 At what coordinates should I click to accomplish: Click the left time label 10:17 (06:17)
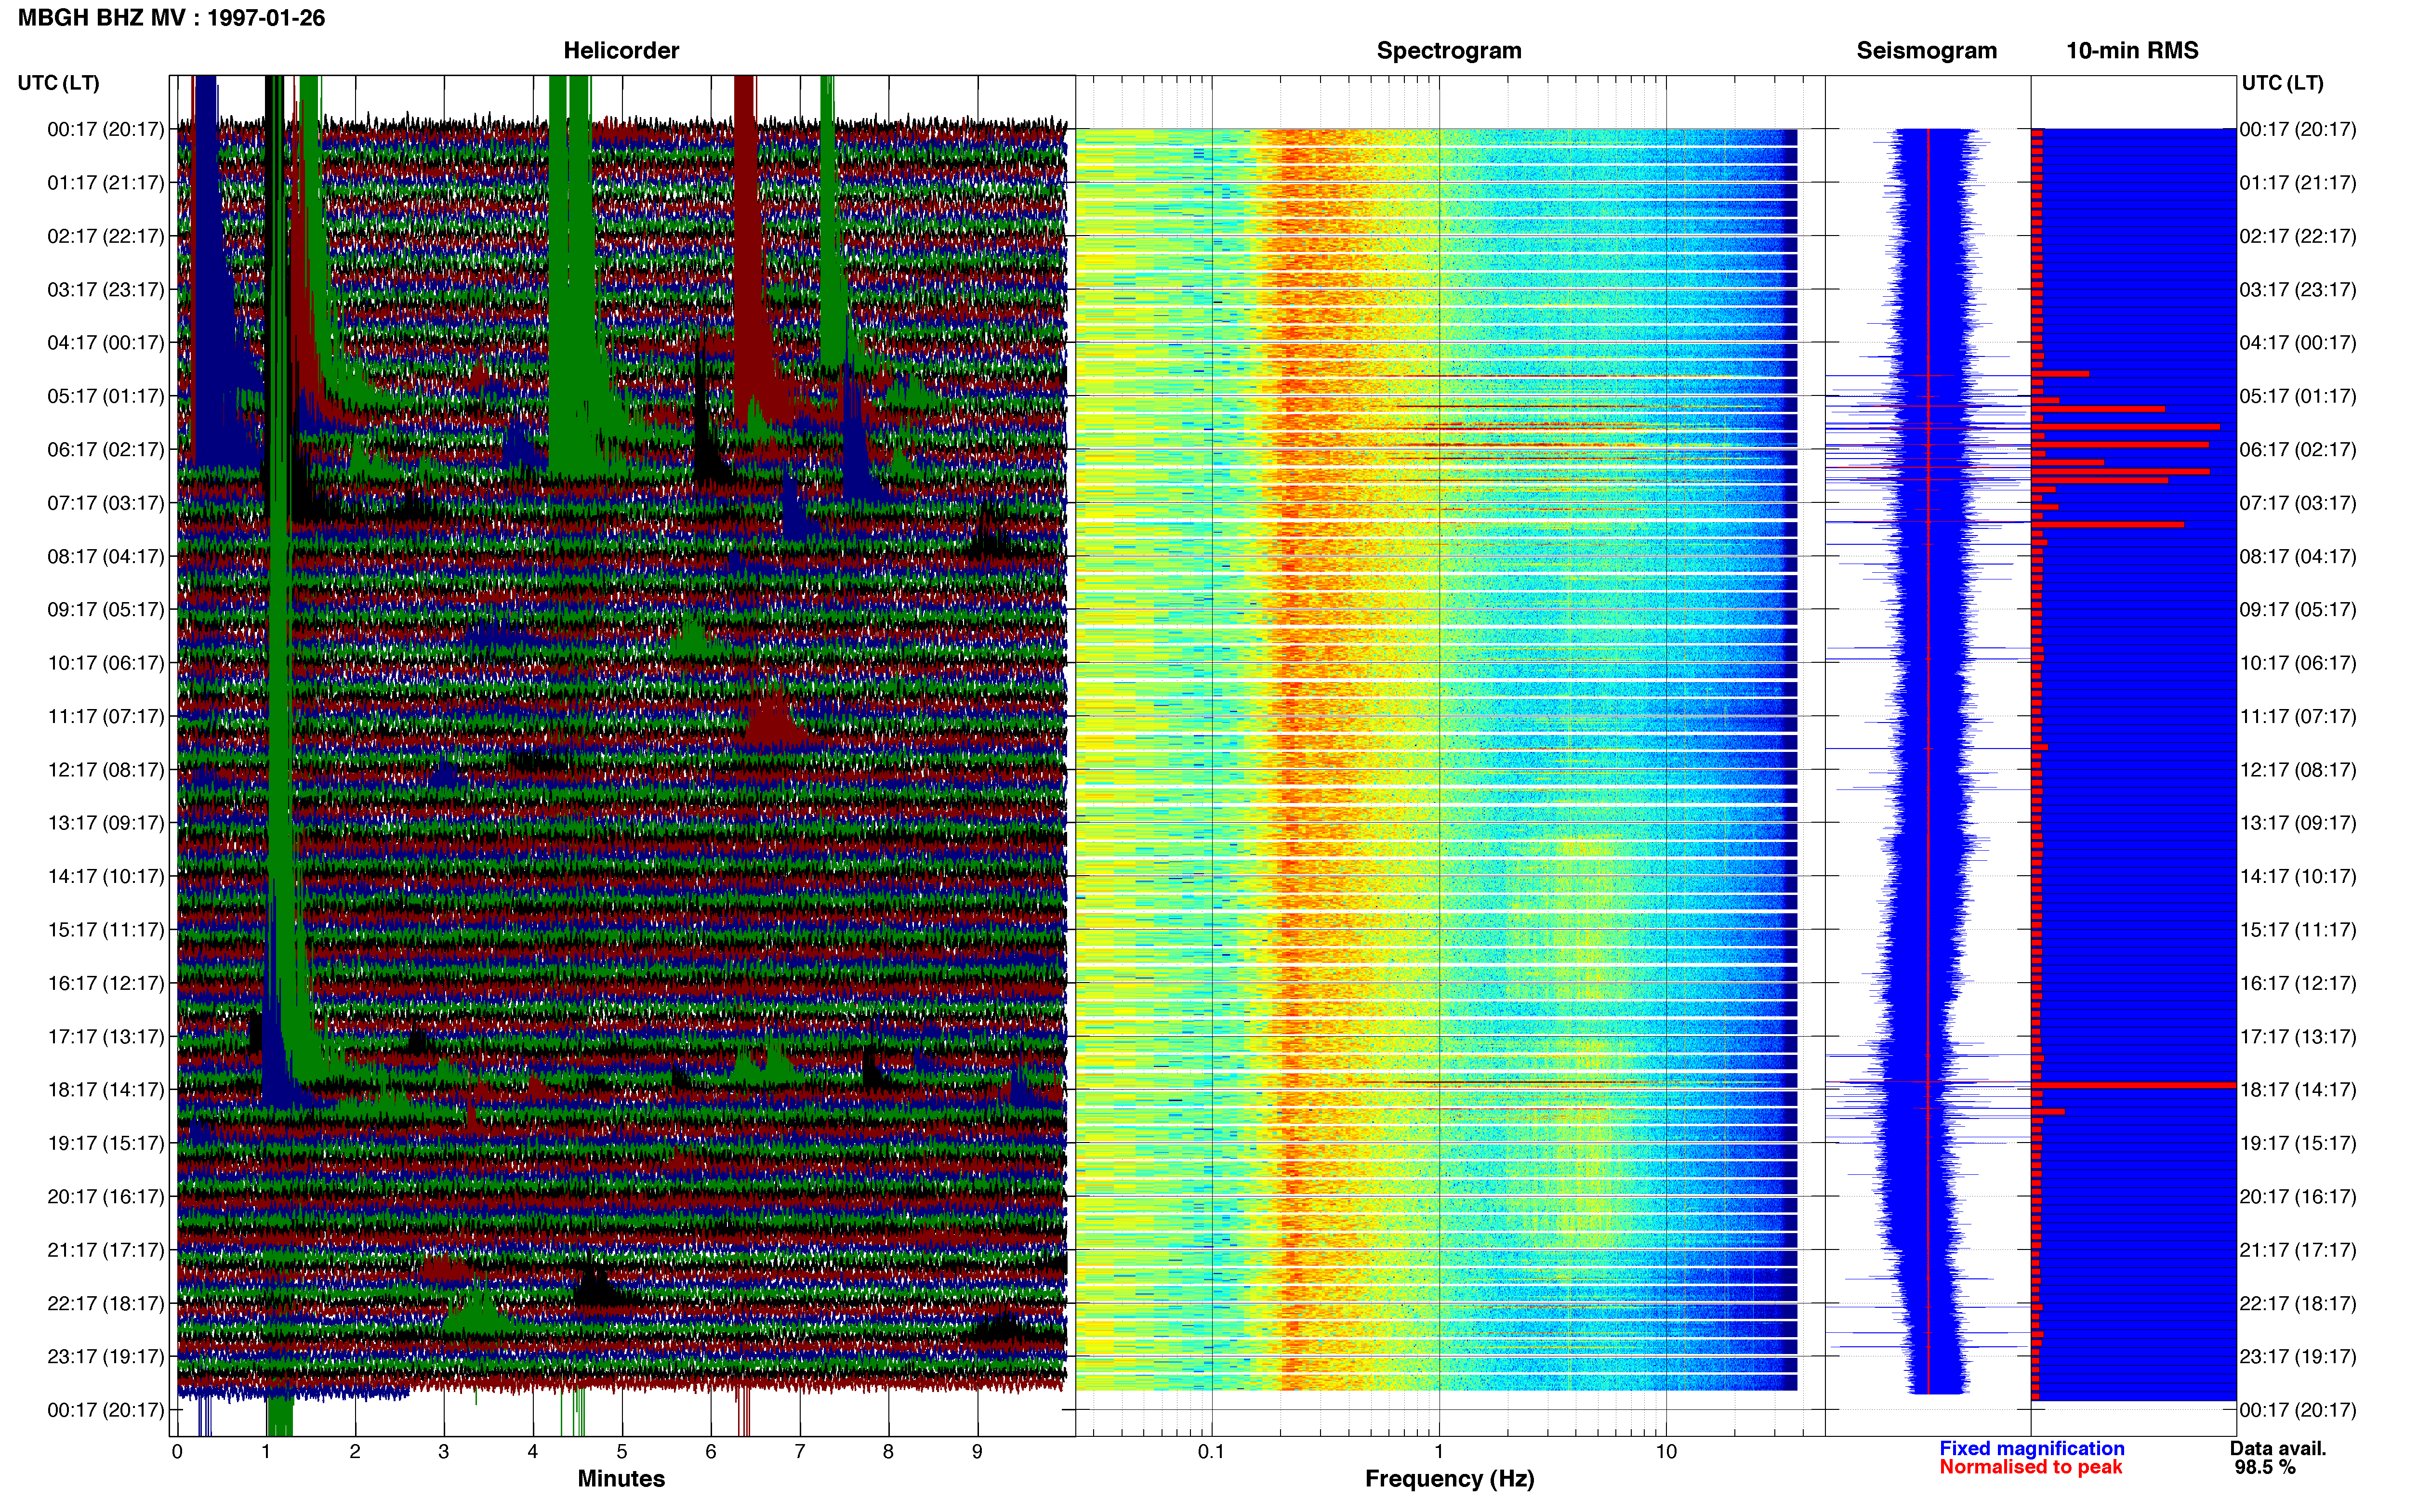106,663
